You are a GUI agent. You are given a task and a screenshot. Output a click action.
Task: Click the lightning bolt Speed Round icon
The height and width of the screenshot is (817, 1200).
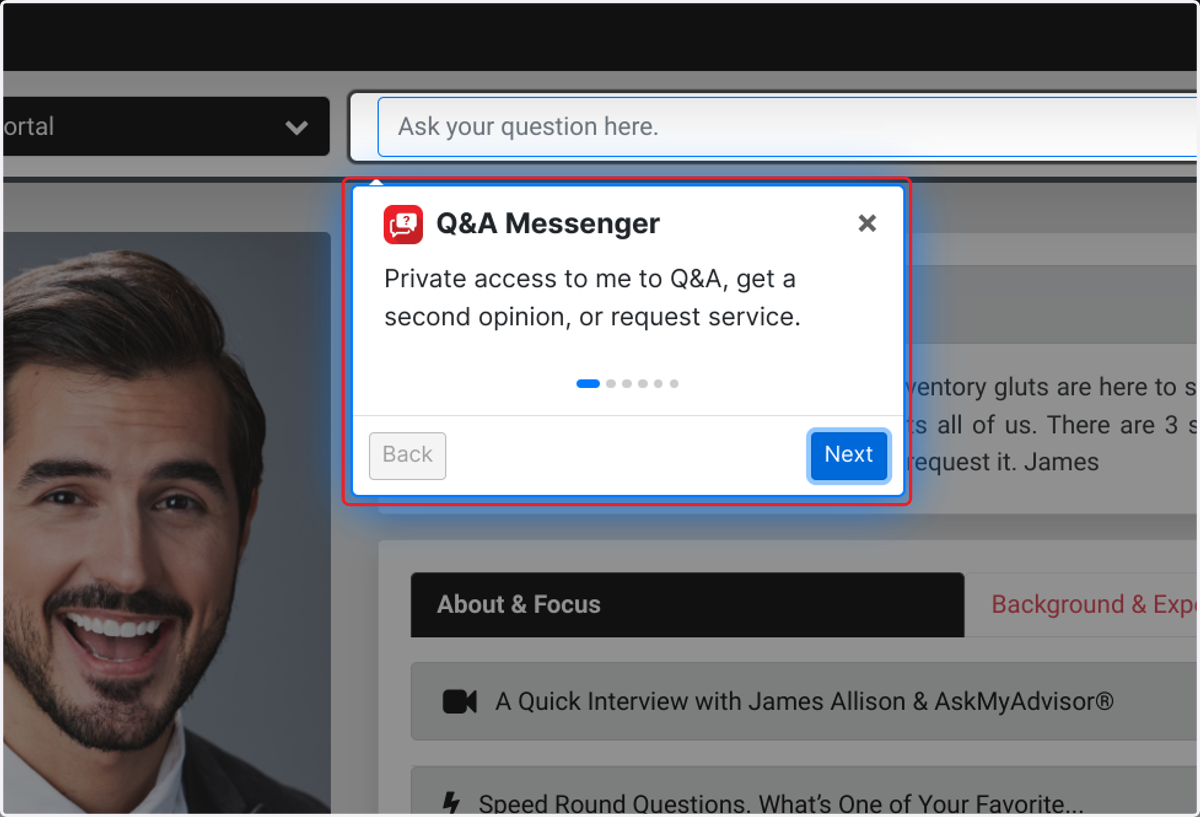click(x=451, y=804)
